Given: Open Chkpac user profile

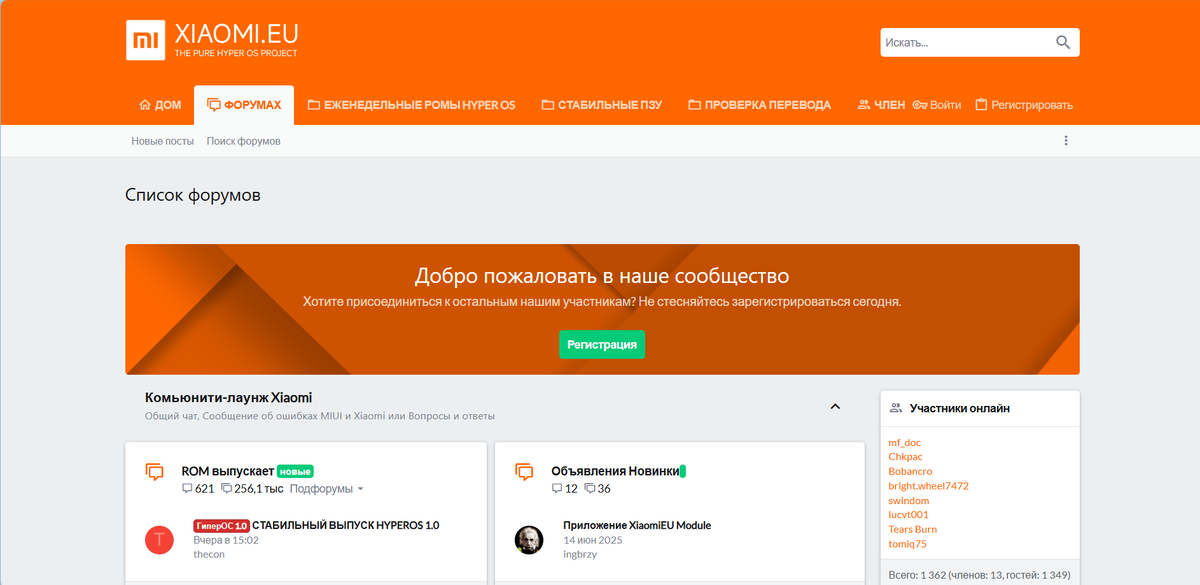Looking at the screenshot, I should pos(906,456).
